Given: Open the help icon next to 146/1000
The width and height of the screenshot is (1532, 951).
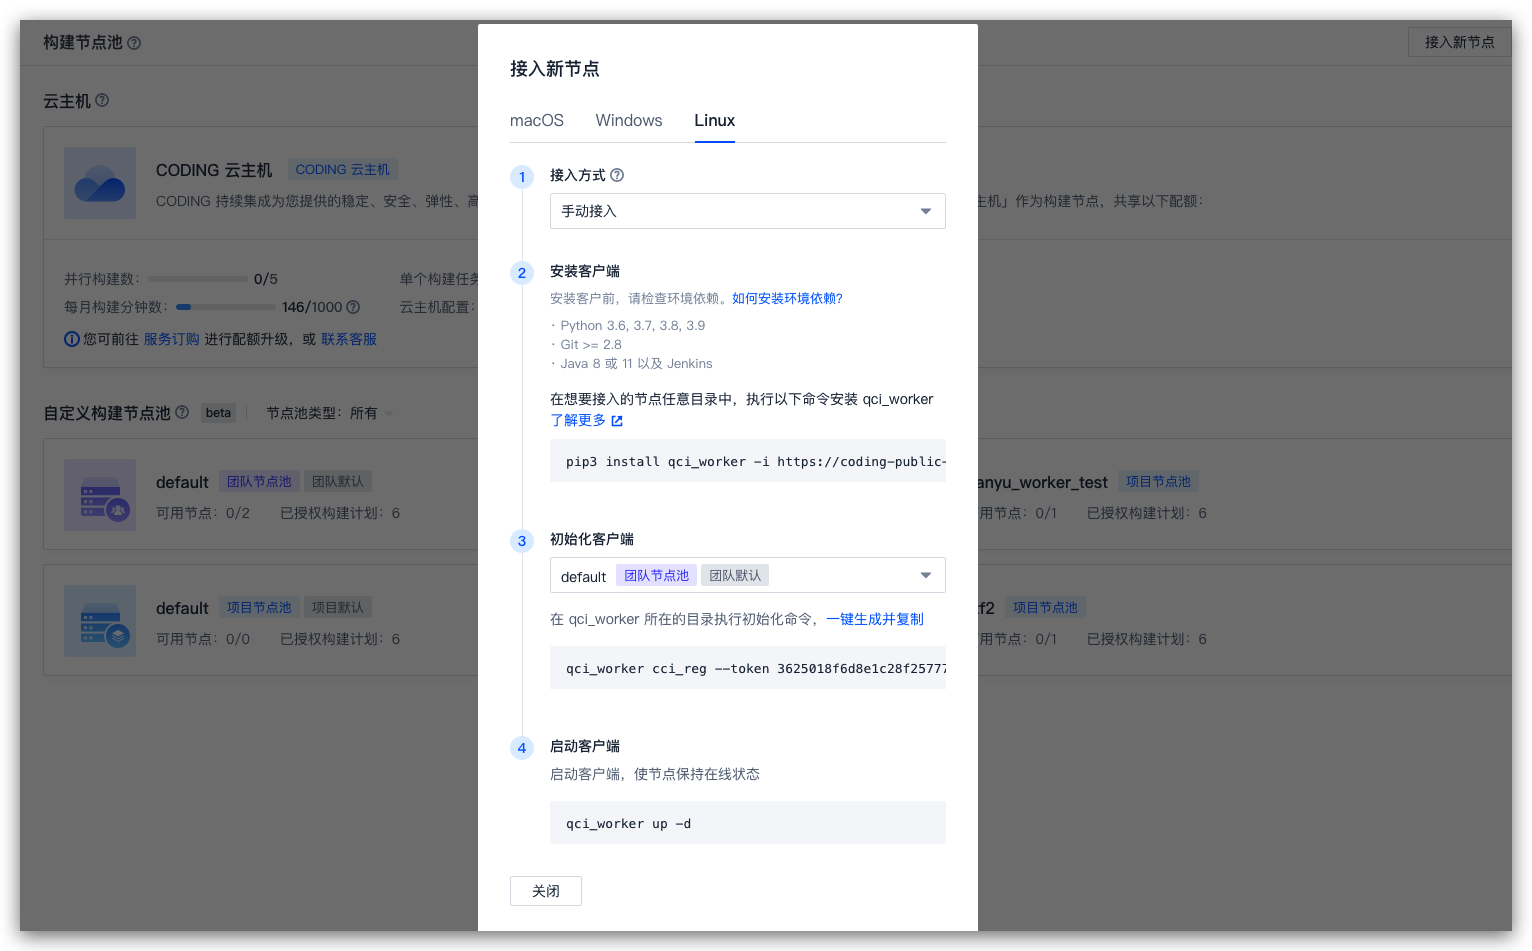Looking at the screenshot, I should 353,307.
